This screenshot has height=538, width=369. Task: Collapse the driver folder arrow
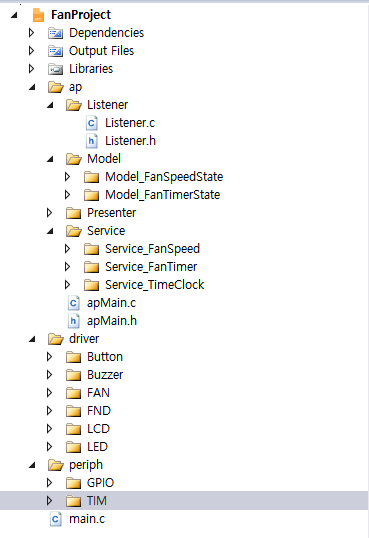(x=32, y=339)
